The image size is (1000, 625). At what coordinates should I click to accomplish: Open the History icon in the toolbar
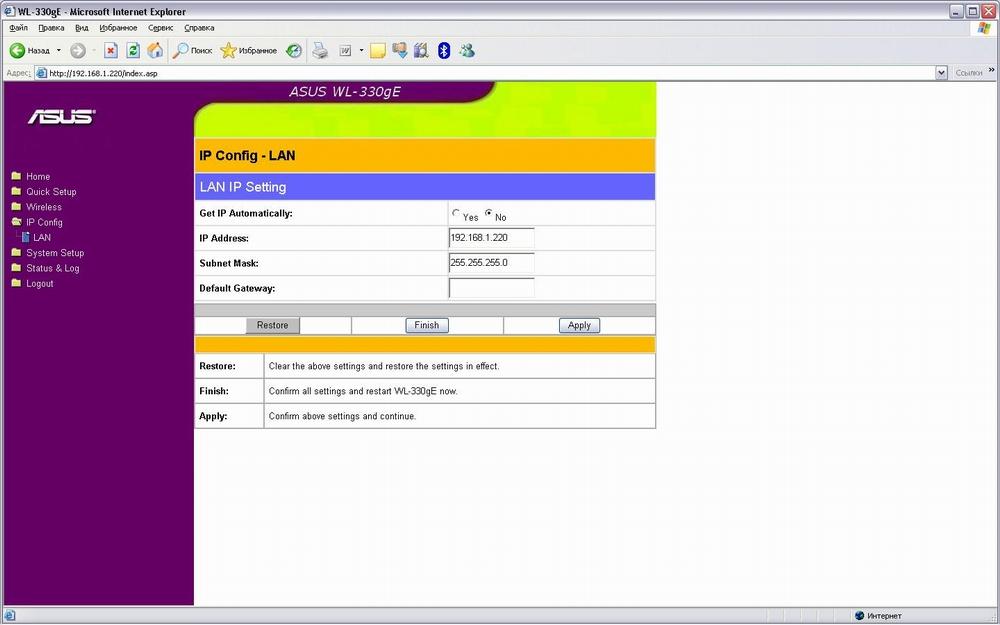click(x=293, y=50)
